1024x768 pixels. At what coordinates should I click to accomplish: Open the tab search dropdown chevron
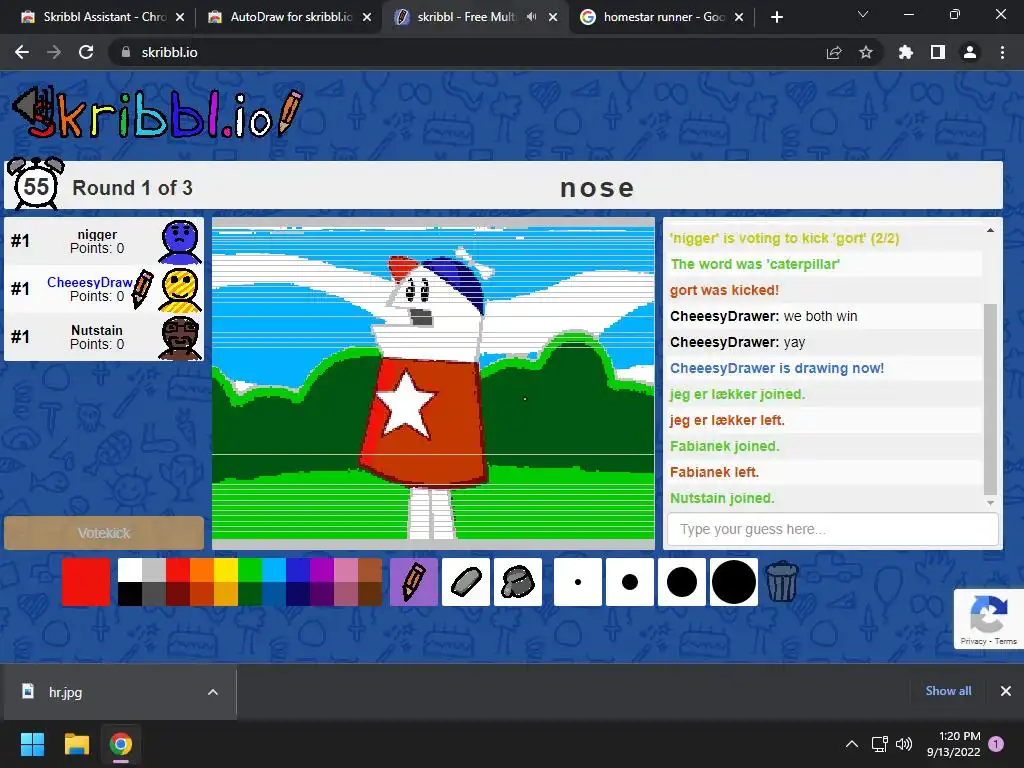863,14
